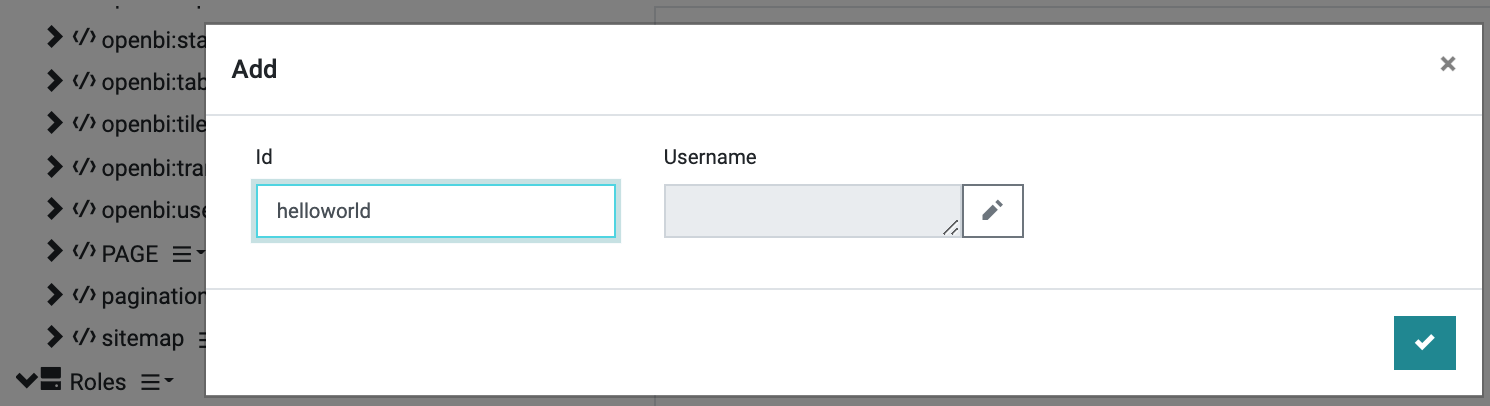Click the Id field containing helloworld
The height and width of the screenshot is (406, 1490).
coord(436,211)
